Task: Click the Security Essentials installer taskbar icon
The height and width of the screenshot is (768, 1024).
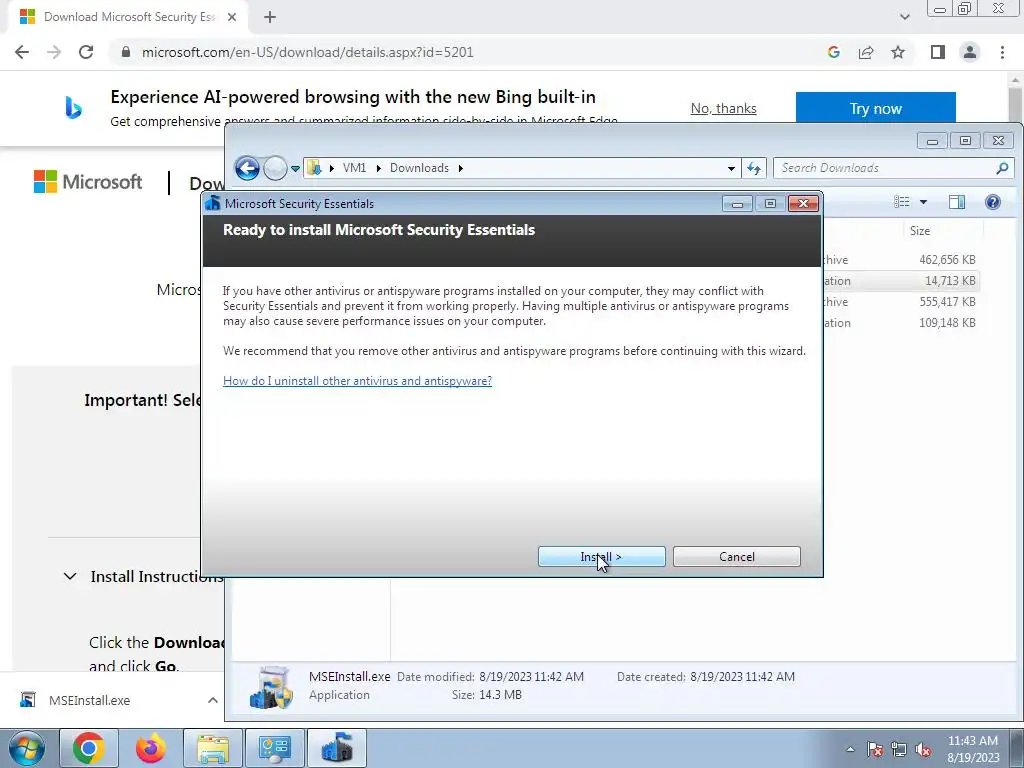Action: pos(336,748)
